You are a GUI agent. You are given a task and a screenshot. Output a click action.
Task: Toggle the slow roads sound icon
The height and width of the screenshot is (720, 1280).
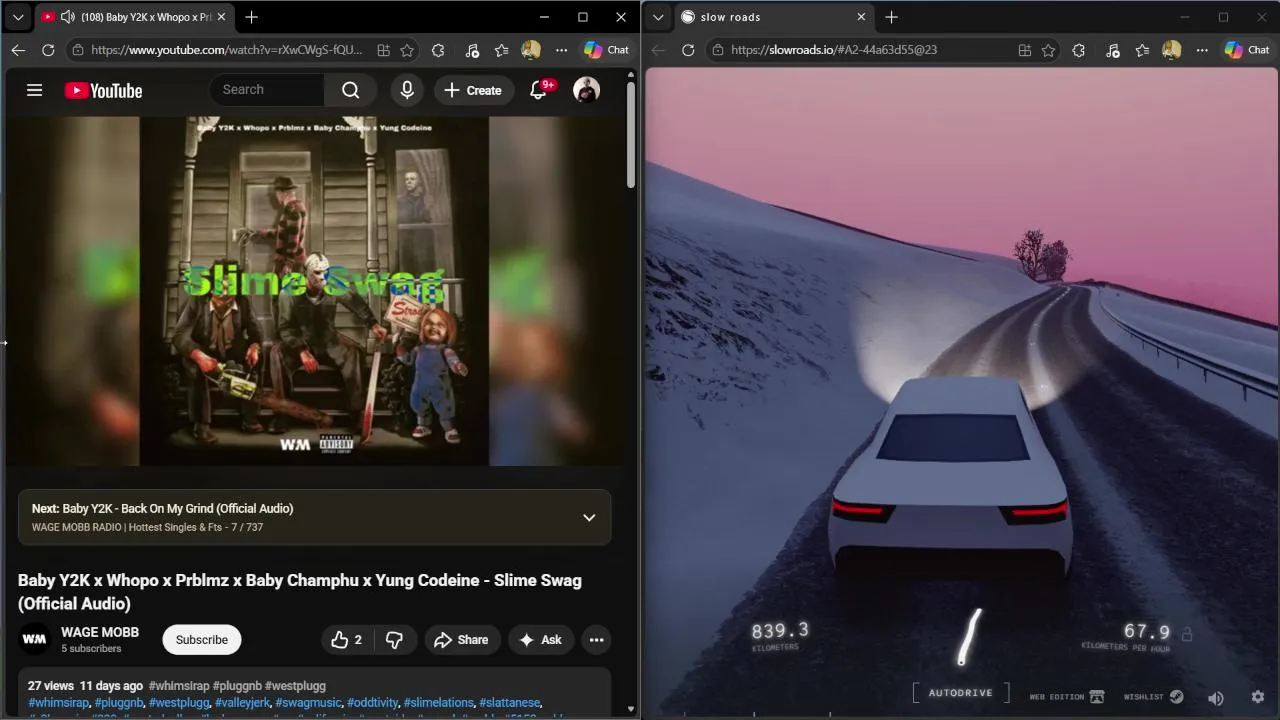[1216, 697]
